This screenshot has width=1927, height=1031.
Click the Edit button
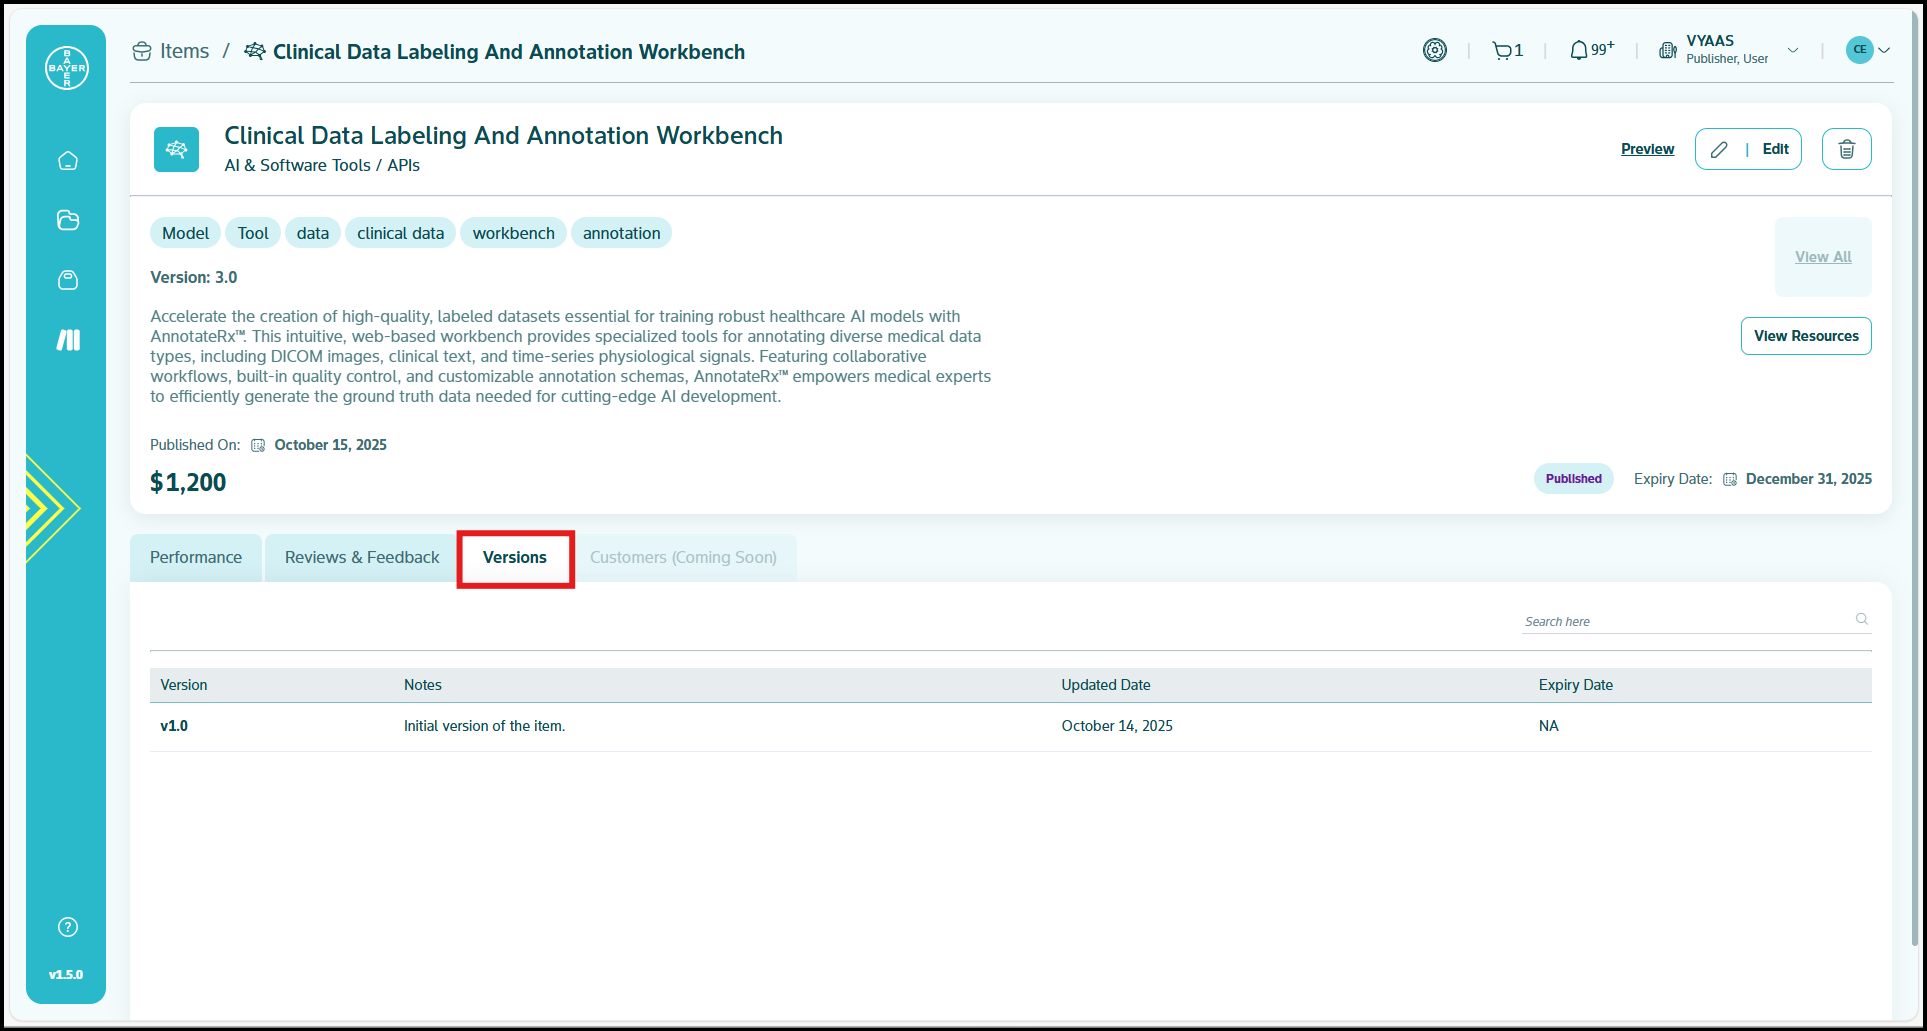coord(1748,149)
